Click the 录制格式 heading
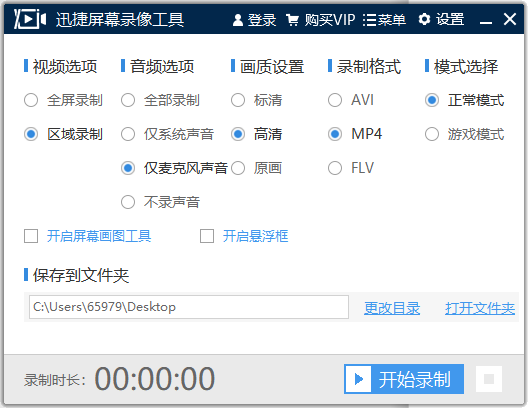 [369, 66]
